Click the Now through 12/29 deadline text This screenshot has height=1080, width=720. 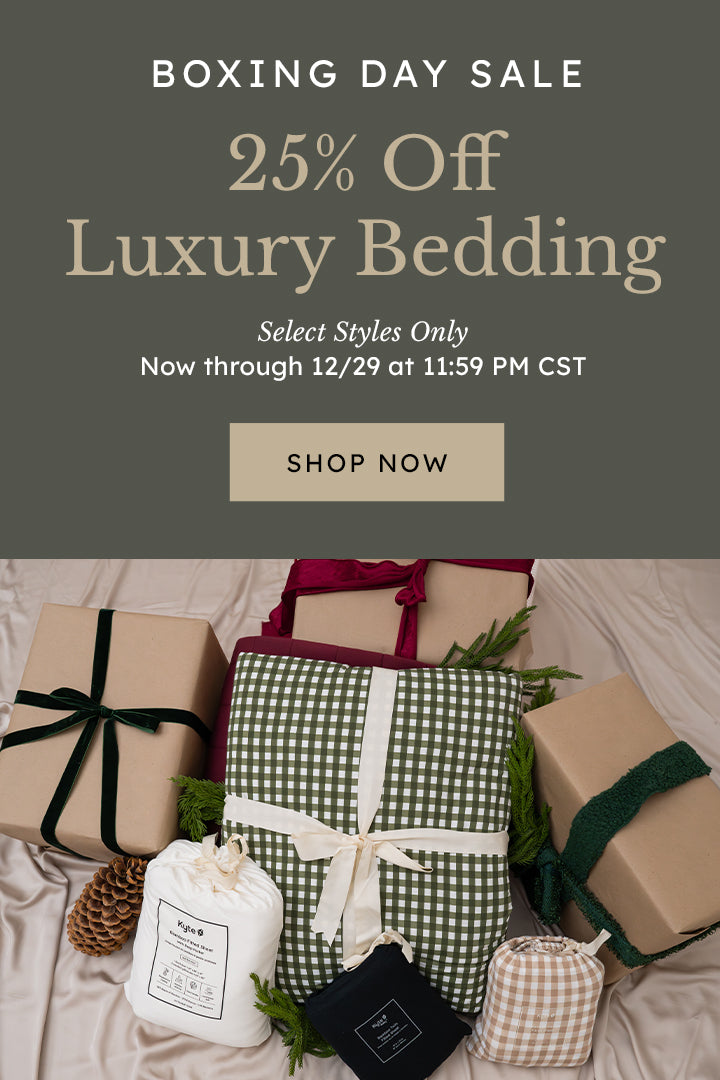pos(363,366)
